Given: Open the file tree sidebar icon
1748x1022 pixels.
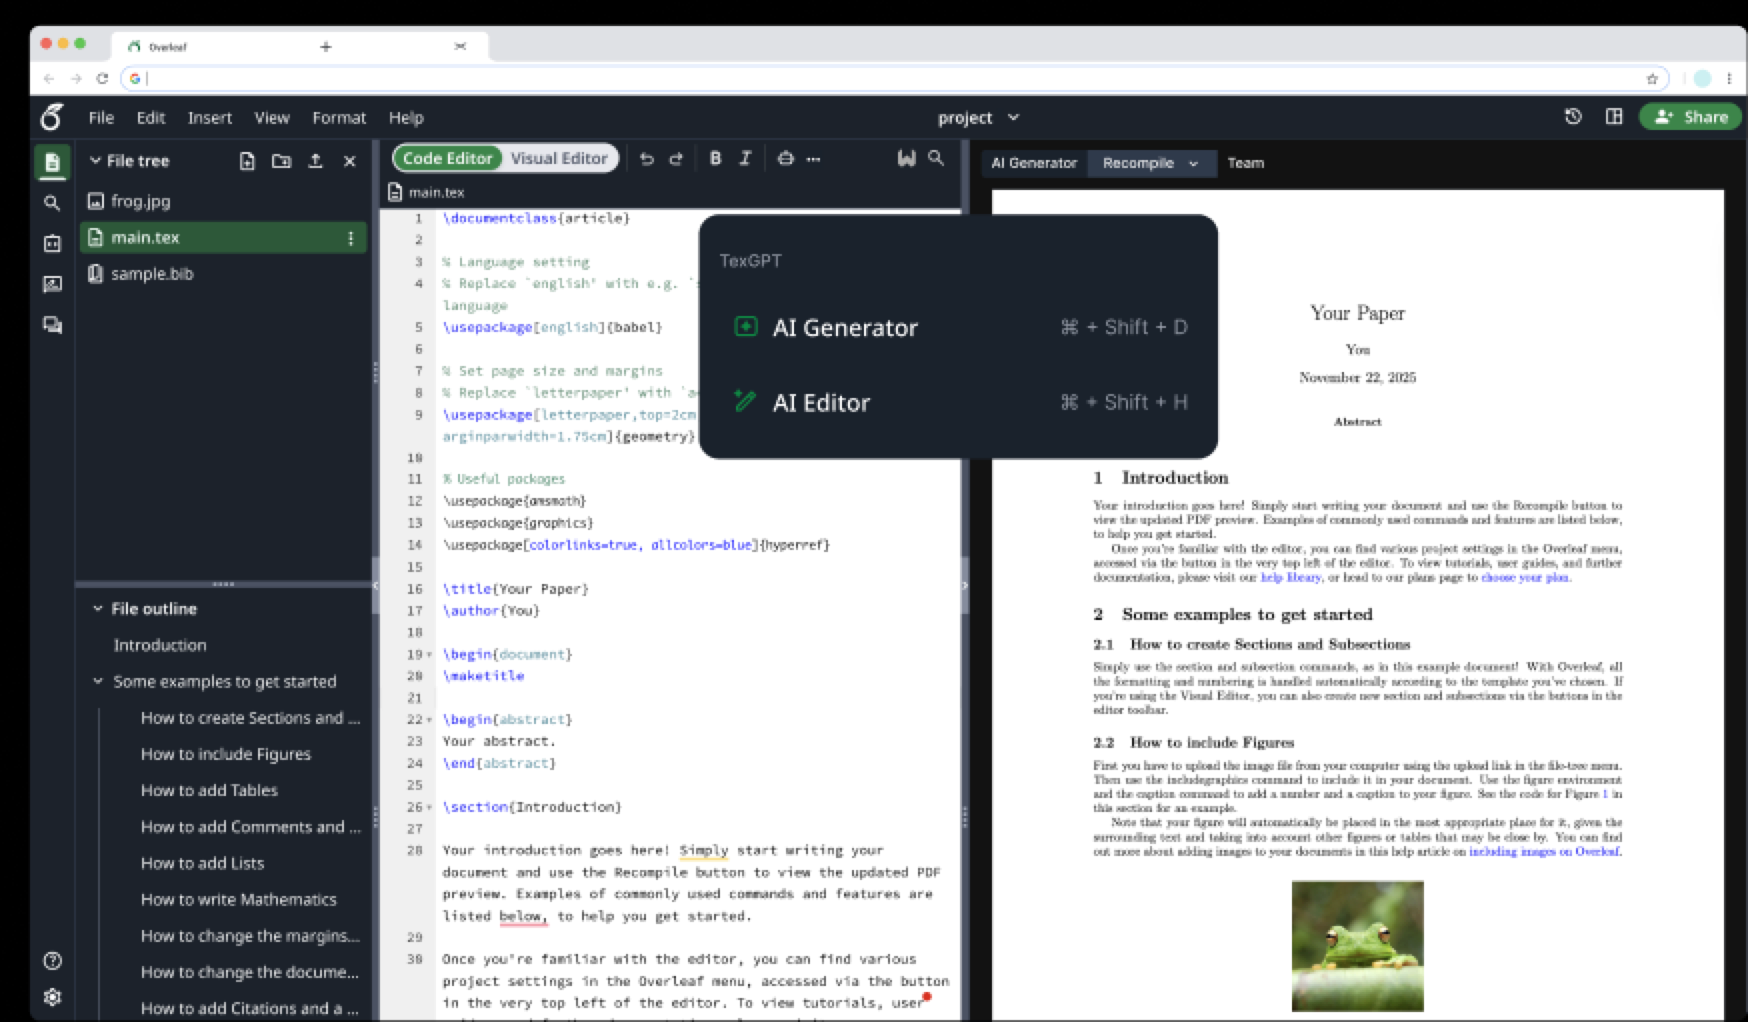Looking at the screenshot, I should pos(53,162).
